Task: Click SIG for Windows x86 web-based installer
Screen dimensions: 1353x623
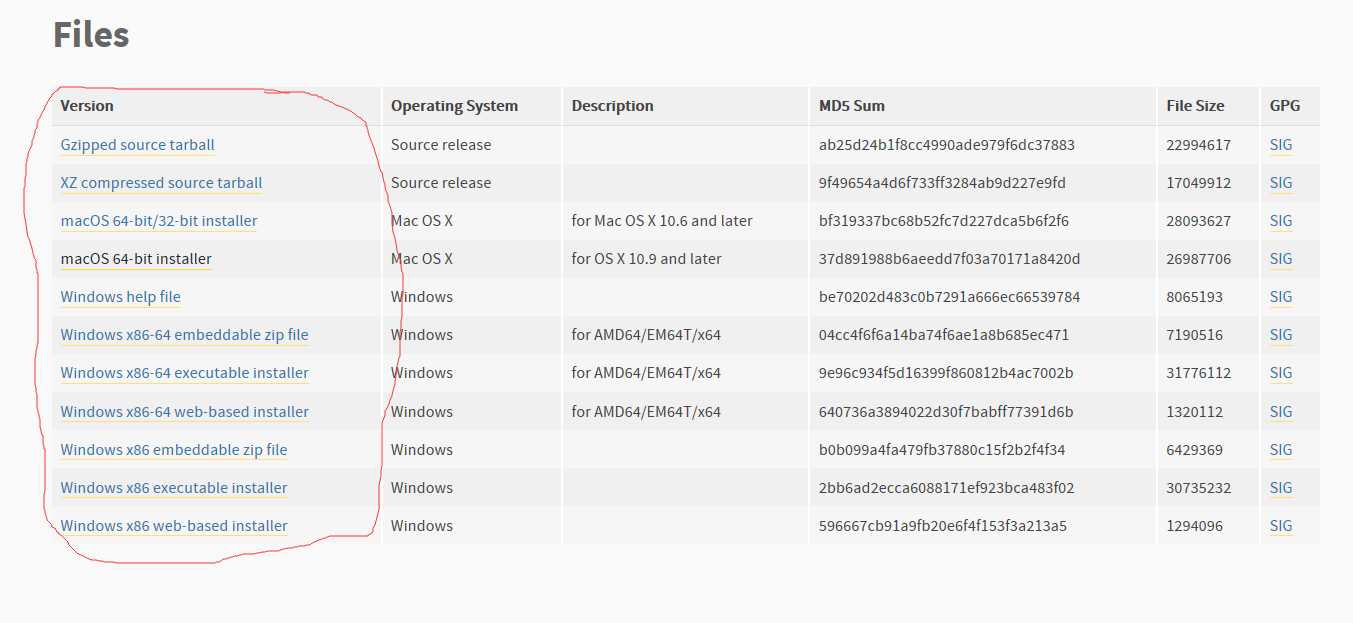Action: coord(1280,526)
